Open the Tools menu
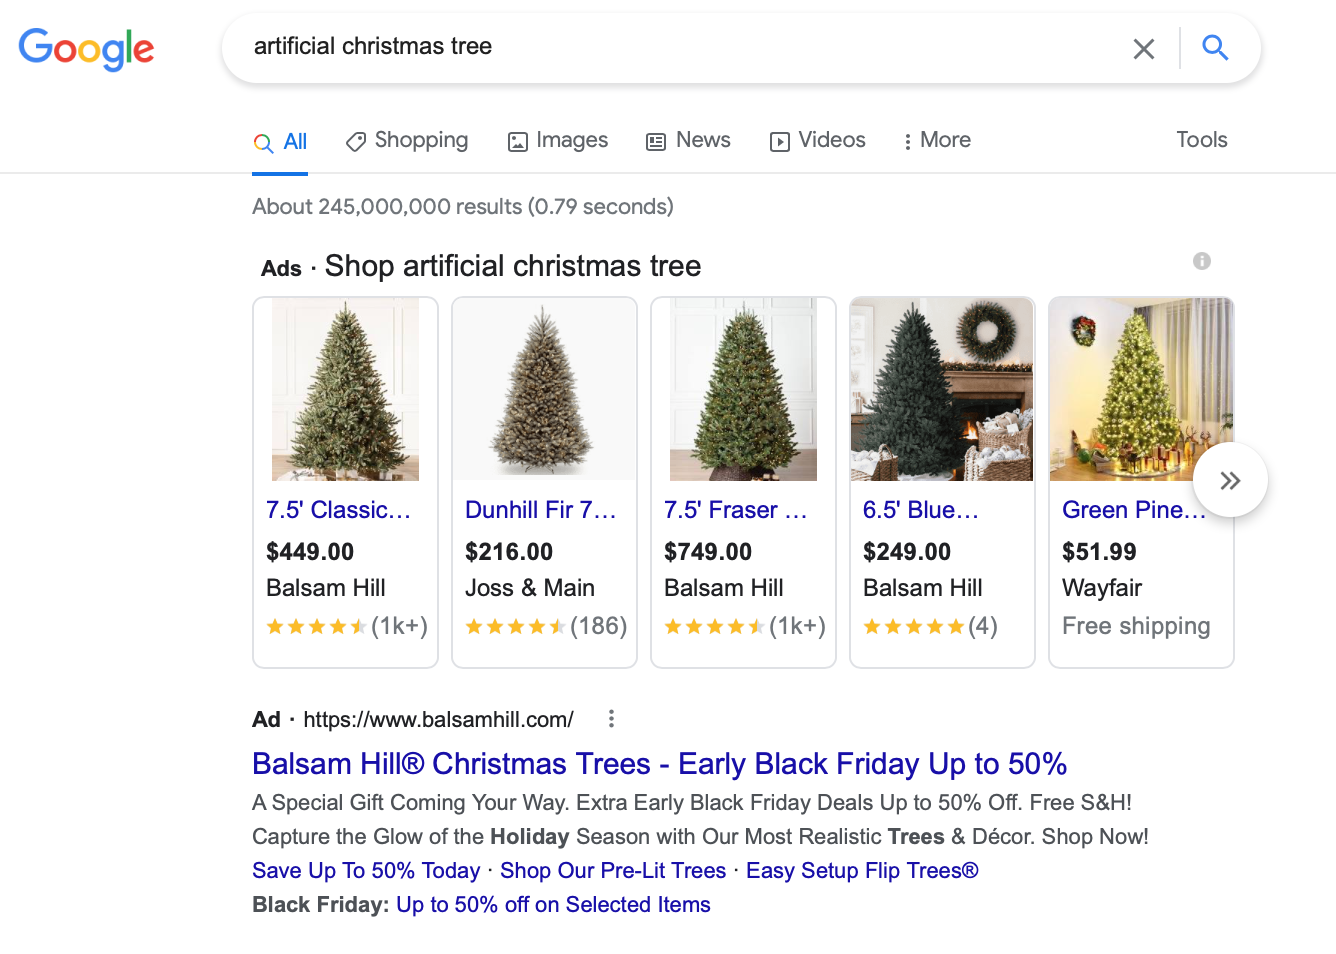 click(x=1201, y=140)
